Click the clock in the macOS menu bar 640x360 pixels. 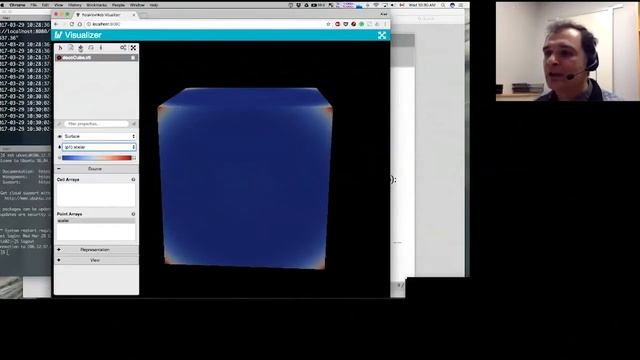click(x=422, y=5)
